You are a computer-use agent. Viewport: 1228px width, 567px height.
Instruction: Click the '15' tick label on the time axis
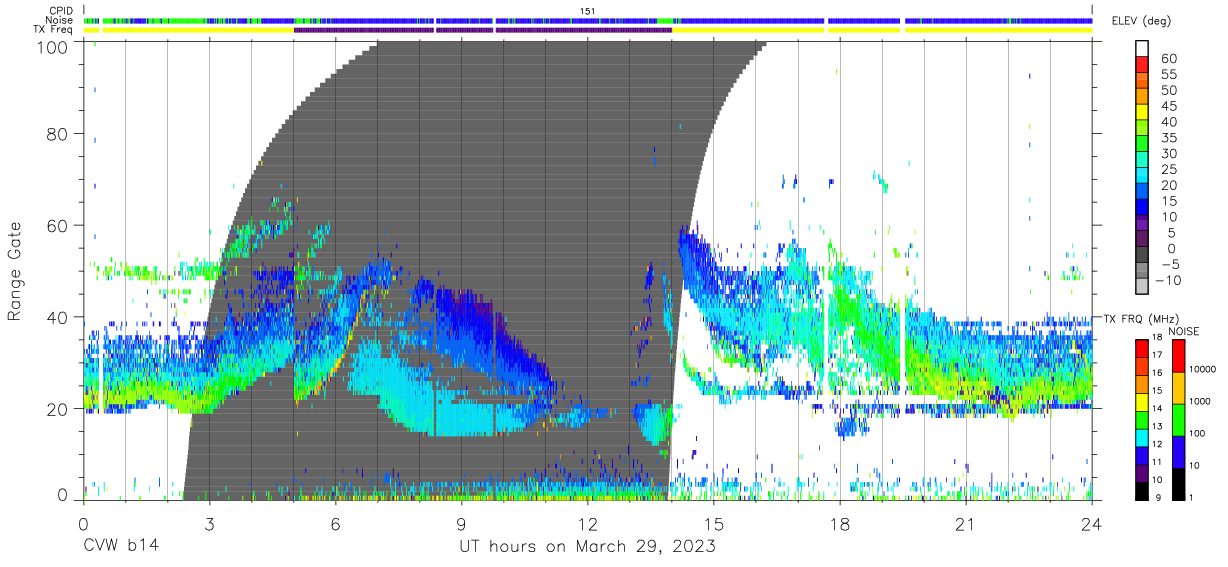point(714,524)
